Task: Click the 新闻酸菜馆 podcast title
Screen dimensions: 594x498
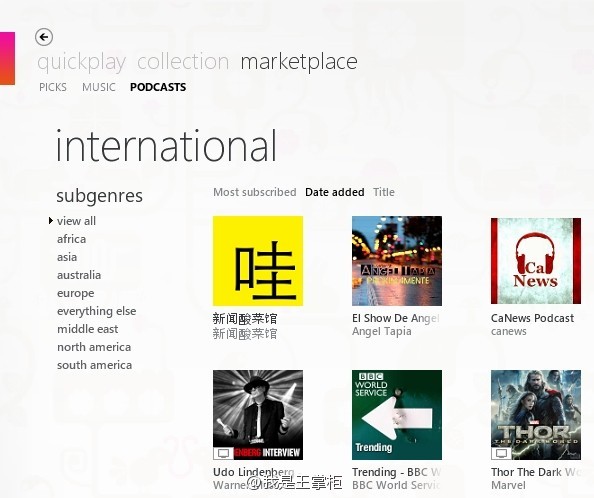Action: [245, 319]
